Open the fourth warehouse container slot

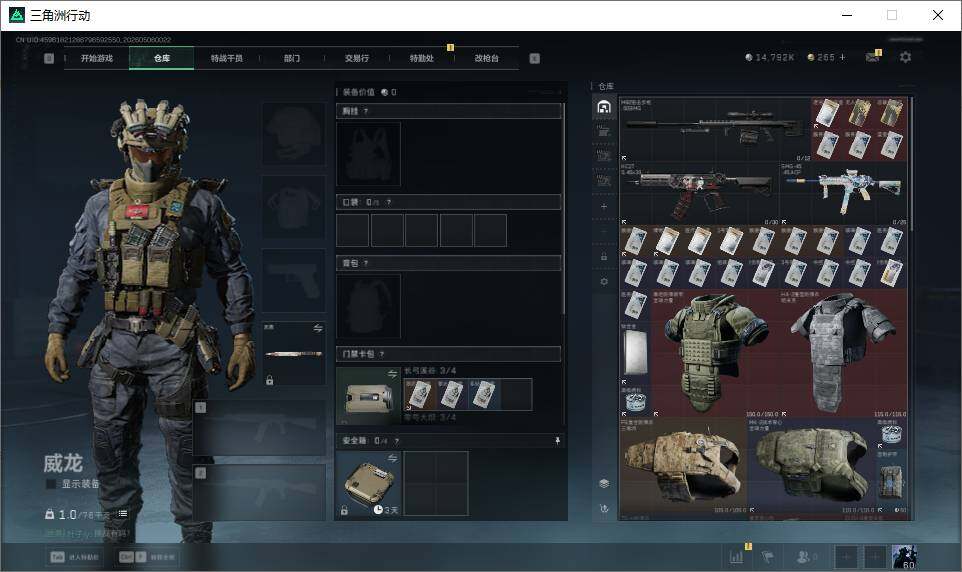[604, 180]
